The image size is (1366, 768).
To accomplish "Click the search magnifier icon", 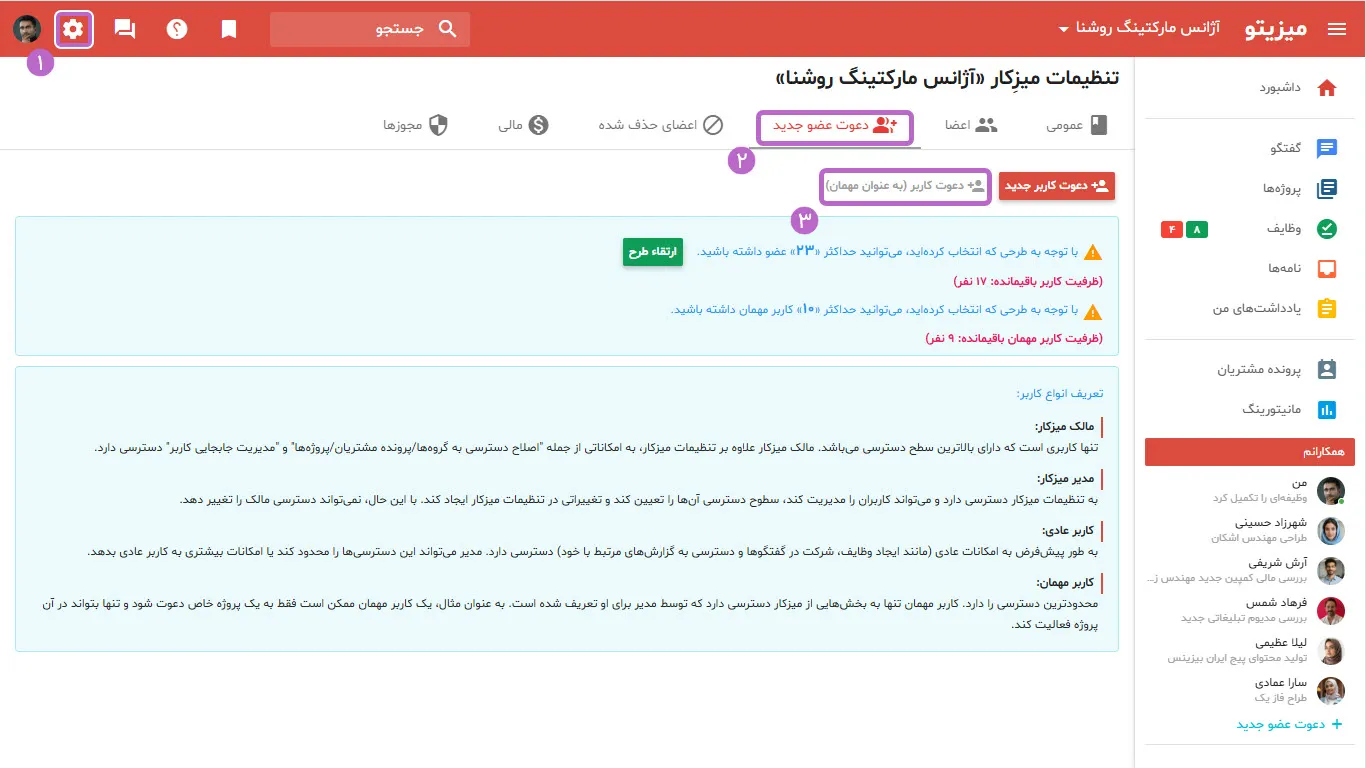I will pyautogui.click(x=447, y=29).
